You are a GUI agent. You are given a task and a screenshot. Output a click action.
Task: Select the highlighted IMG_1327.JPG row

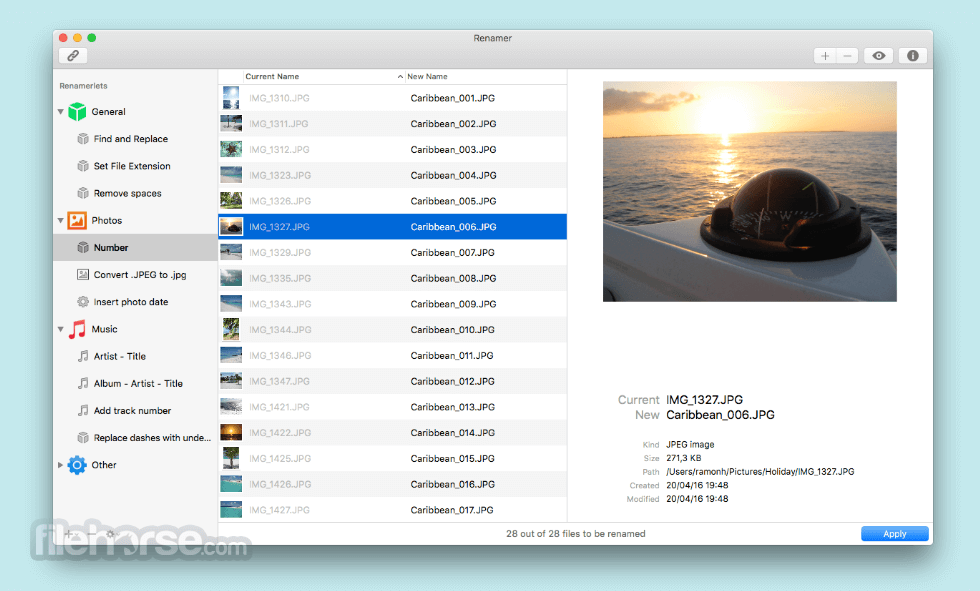pos(392,227)
